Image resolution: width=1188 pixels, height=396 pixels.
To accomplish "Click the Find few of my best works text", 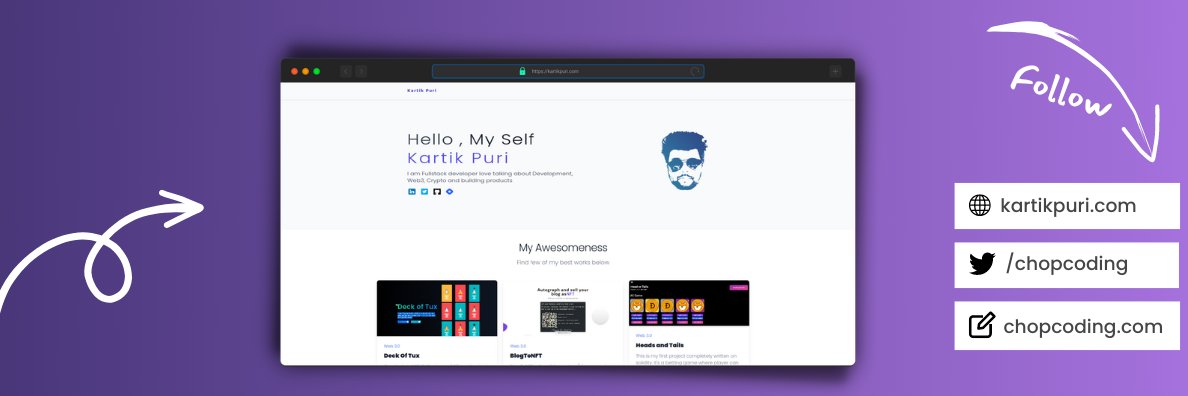I will [563, 263].
